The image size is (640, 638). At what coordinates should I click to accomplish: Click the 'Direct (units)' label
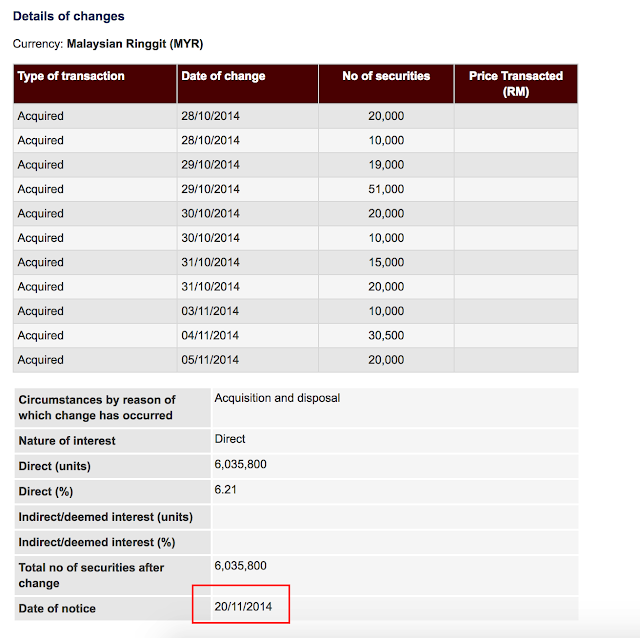tap(58, 466)
